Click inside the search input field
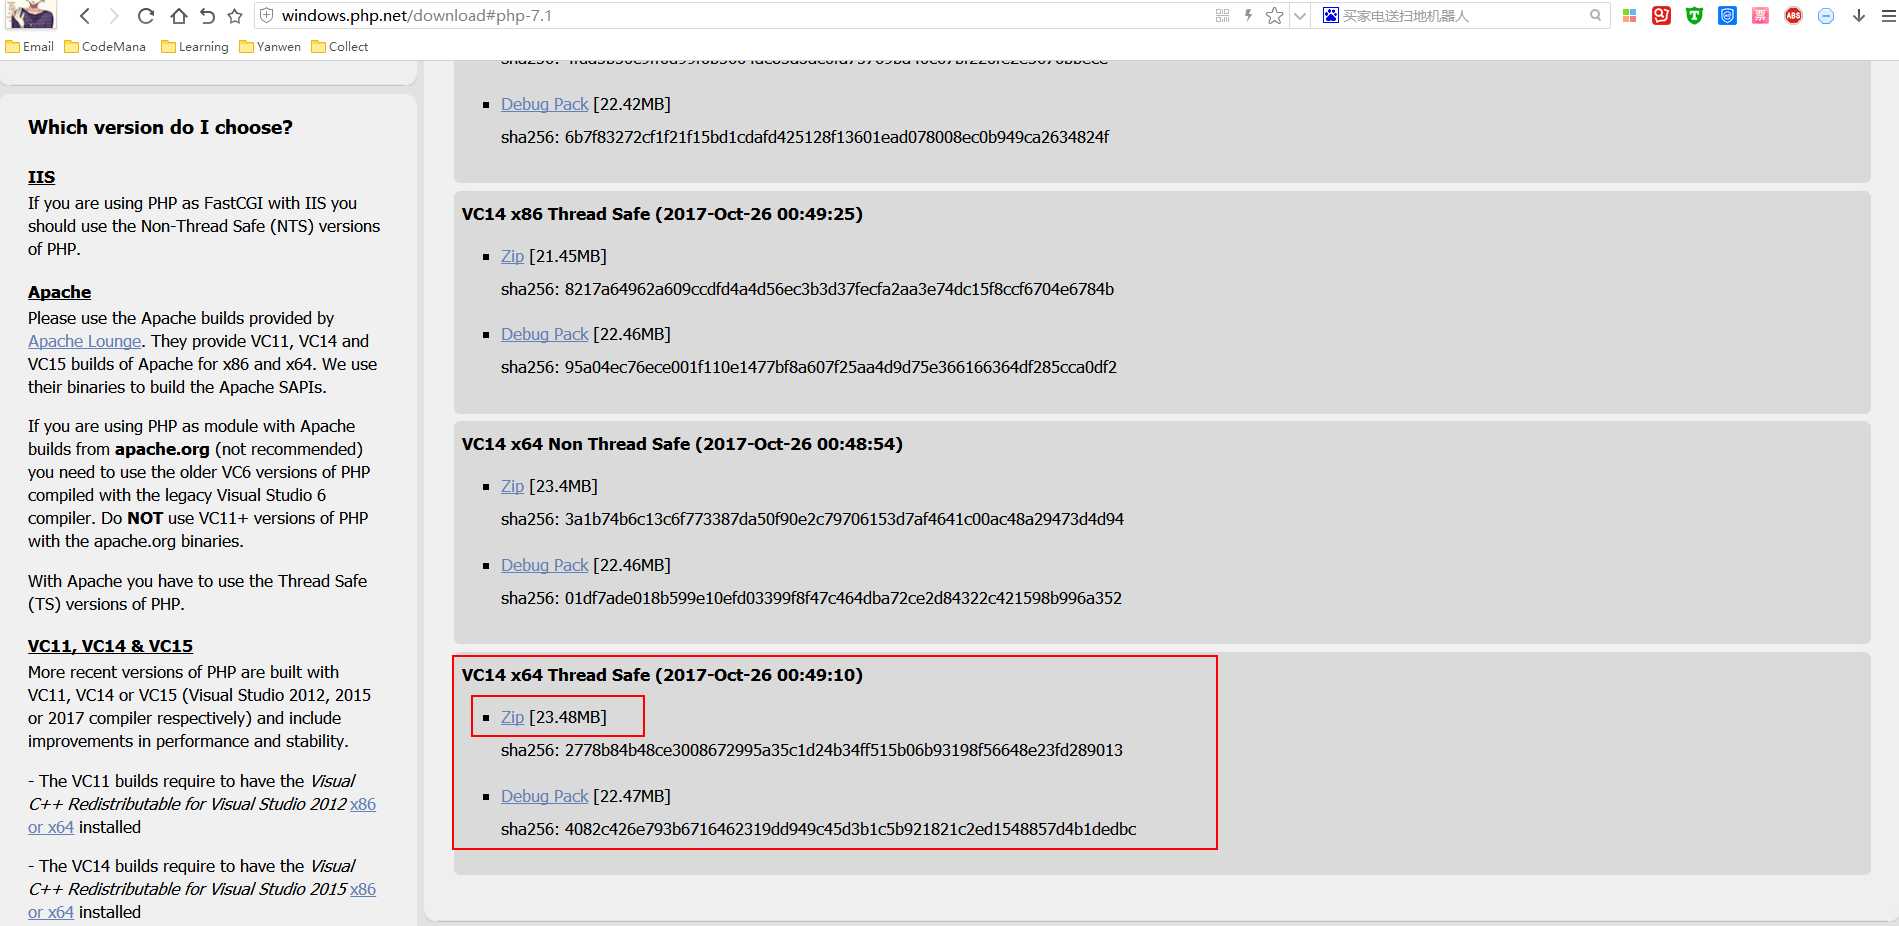This screenshot has width=1899, height=926. point(1450,15)
